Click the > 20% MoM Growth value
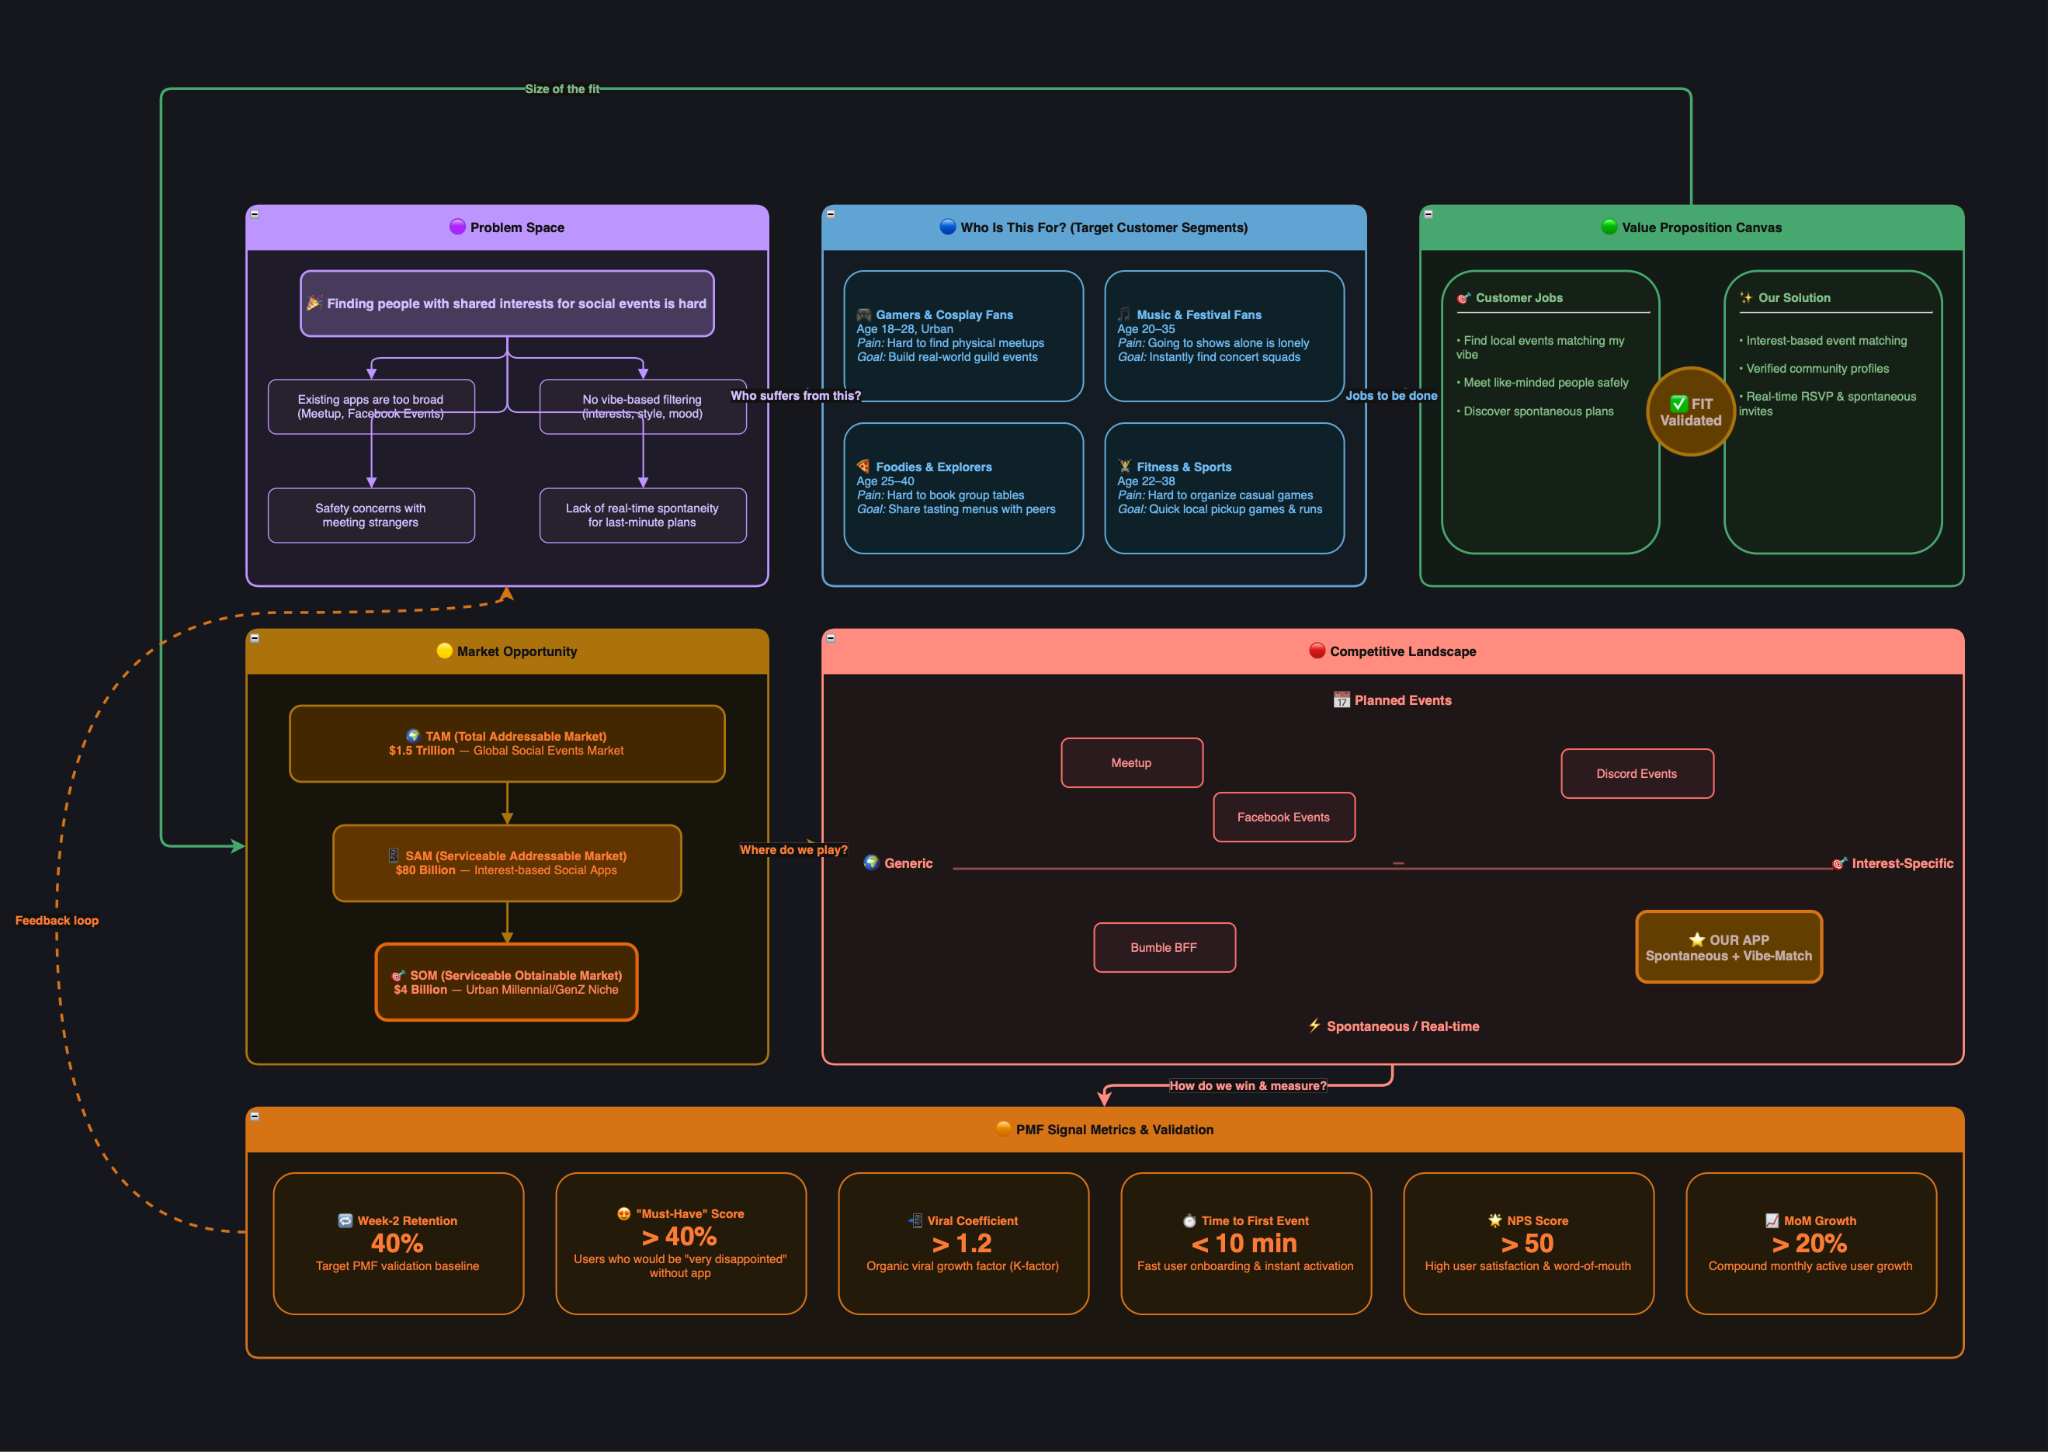The width and height of the screenshot is (2048, 1452). [1810, 1243]
